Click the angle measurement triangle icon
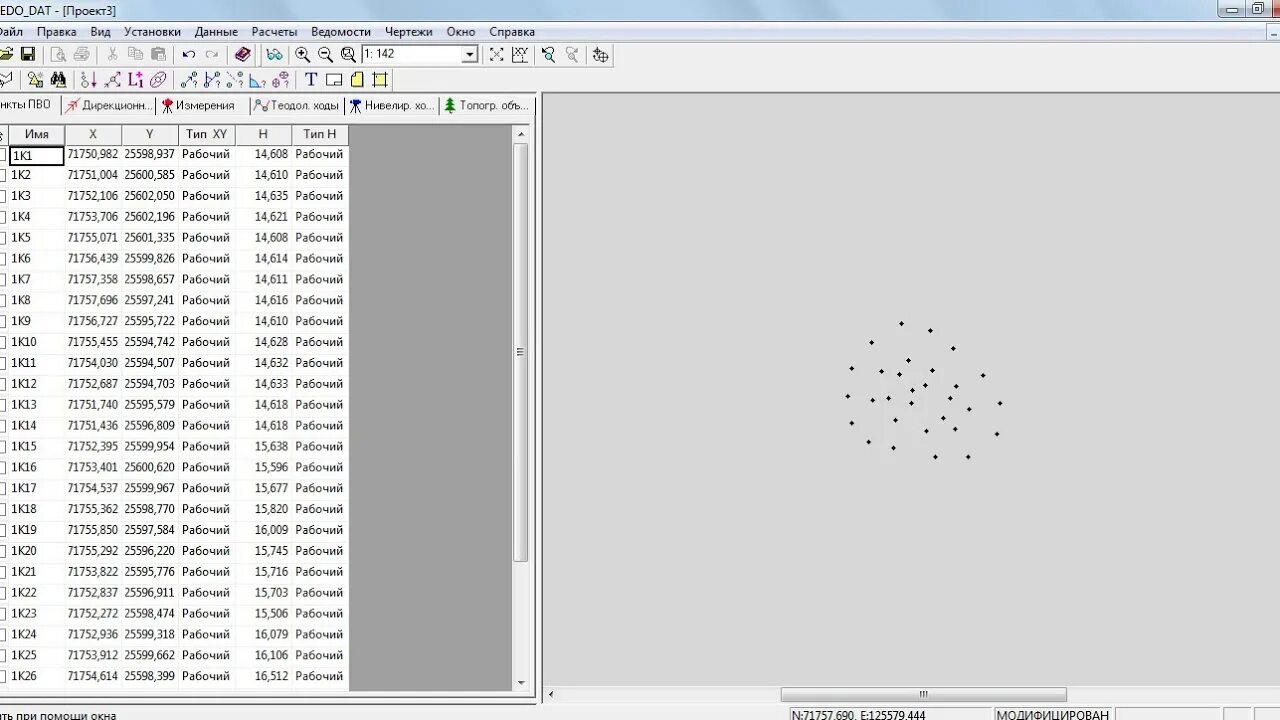Viewport: 1280px width, 720px height. (257, 79)
